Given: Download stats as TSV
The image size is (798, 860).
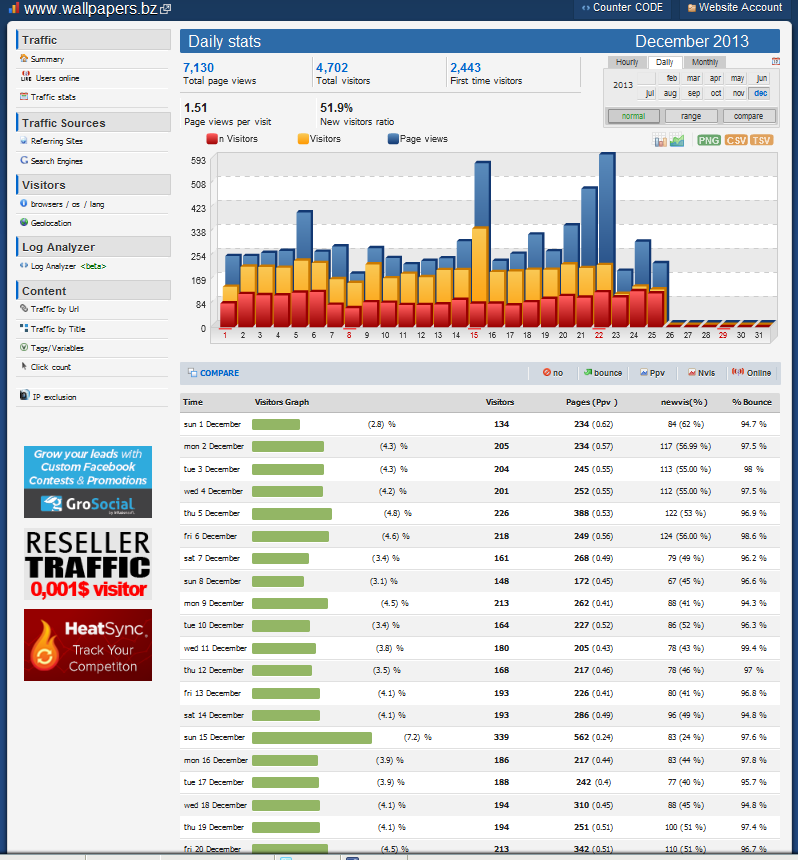Looking at the screenshot, I should [761, 140].
